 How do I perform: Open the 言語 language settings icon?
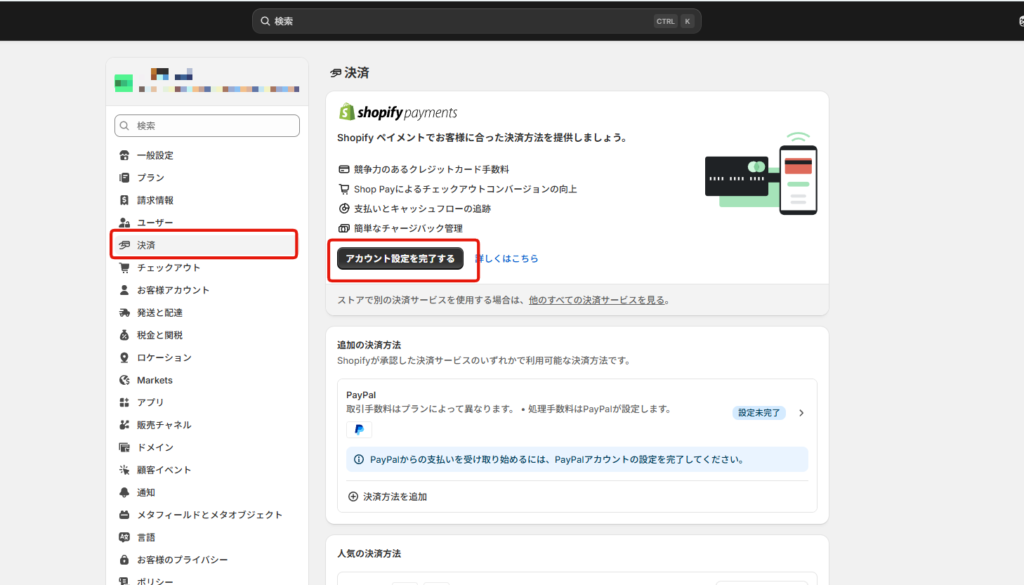pyautogui.click(x=124, y=537)
